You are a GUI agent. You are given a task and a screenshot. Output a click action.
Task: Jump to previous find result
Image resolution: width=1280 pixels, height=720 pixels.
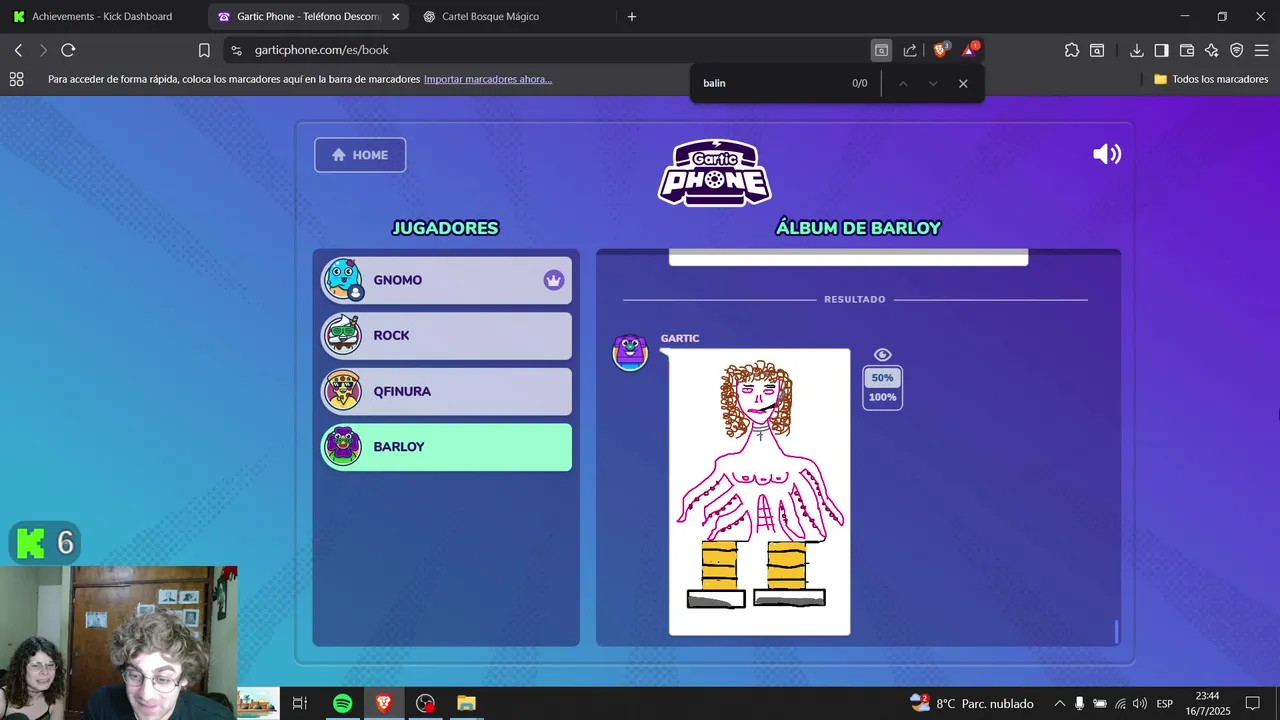[903, 83]
